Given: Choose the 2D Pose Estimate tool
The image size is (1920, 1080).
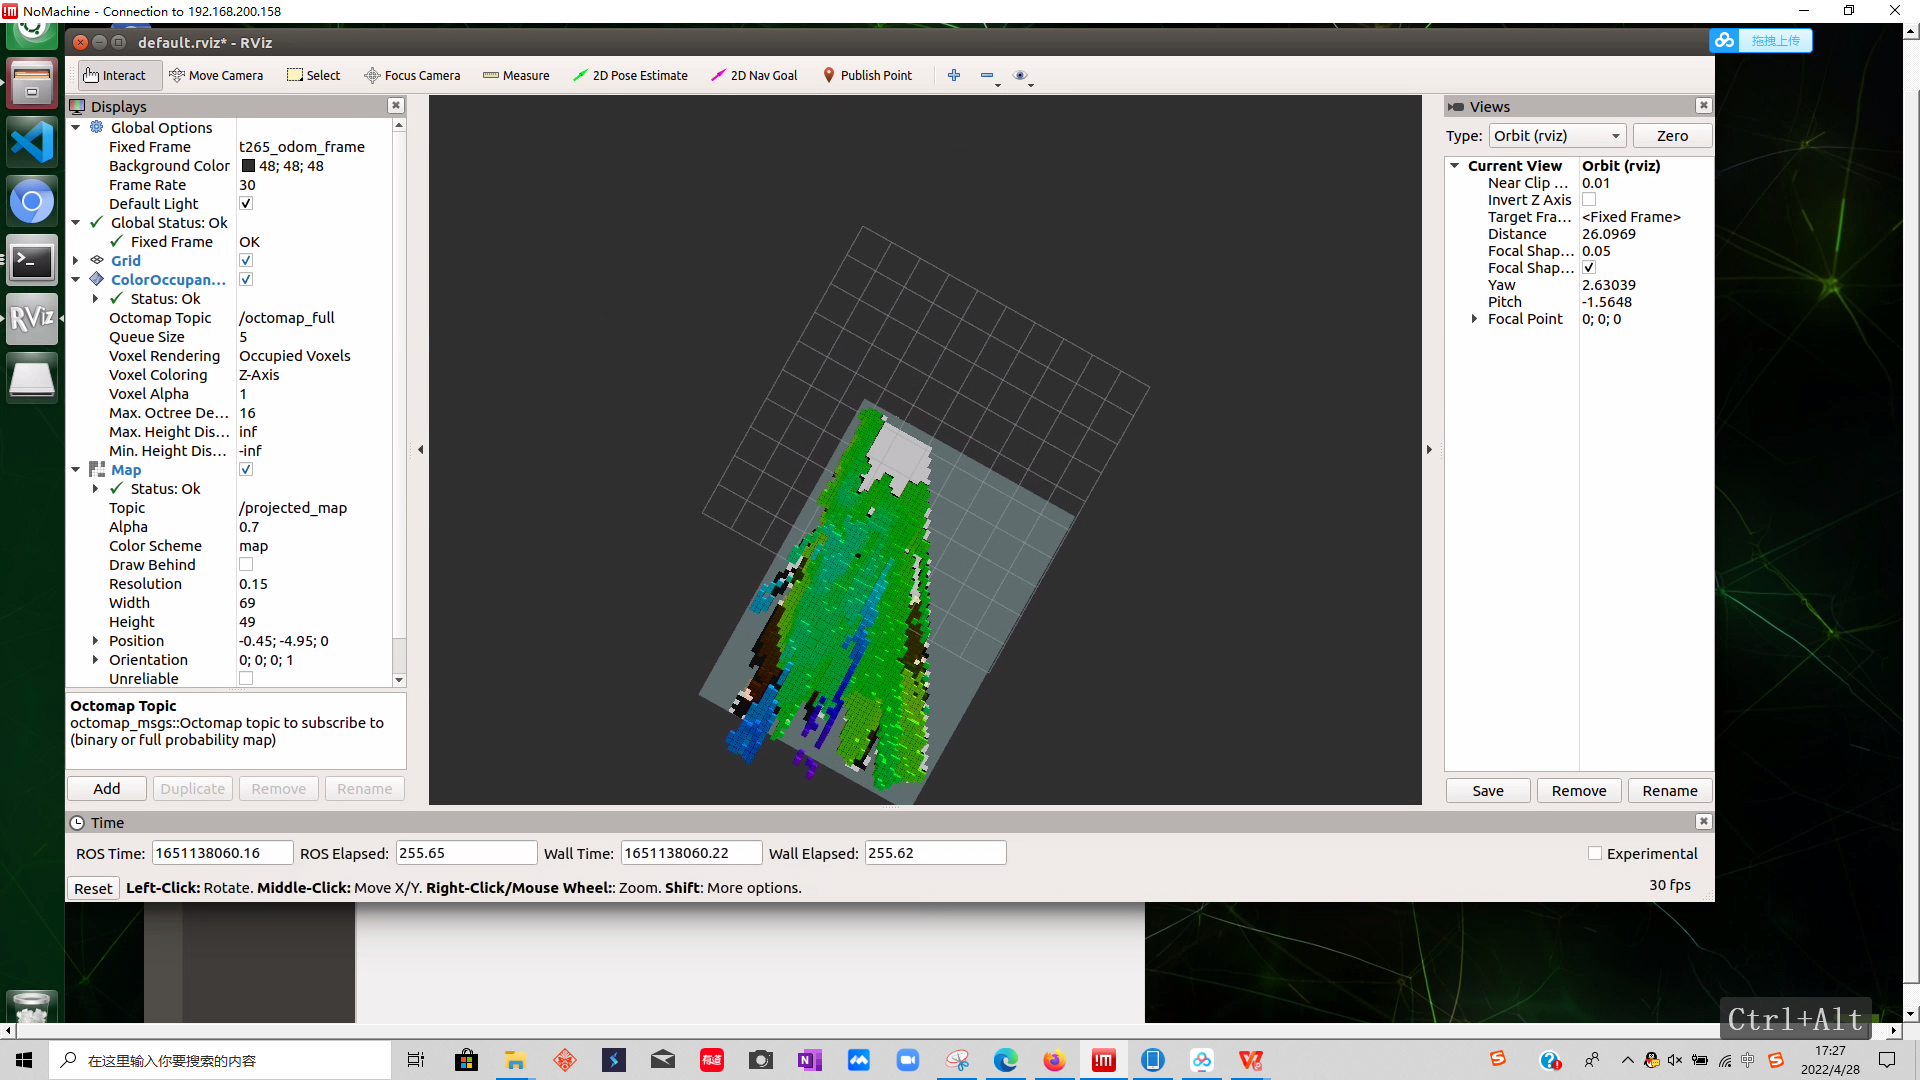Looking at the screenshot, I should (x=630, y=75).
